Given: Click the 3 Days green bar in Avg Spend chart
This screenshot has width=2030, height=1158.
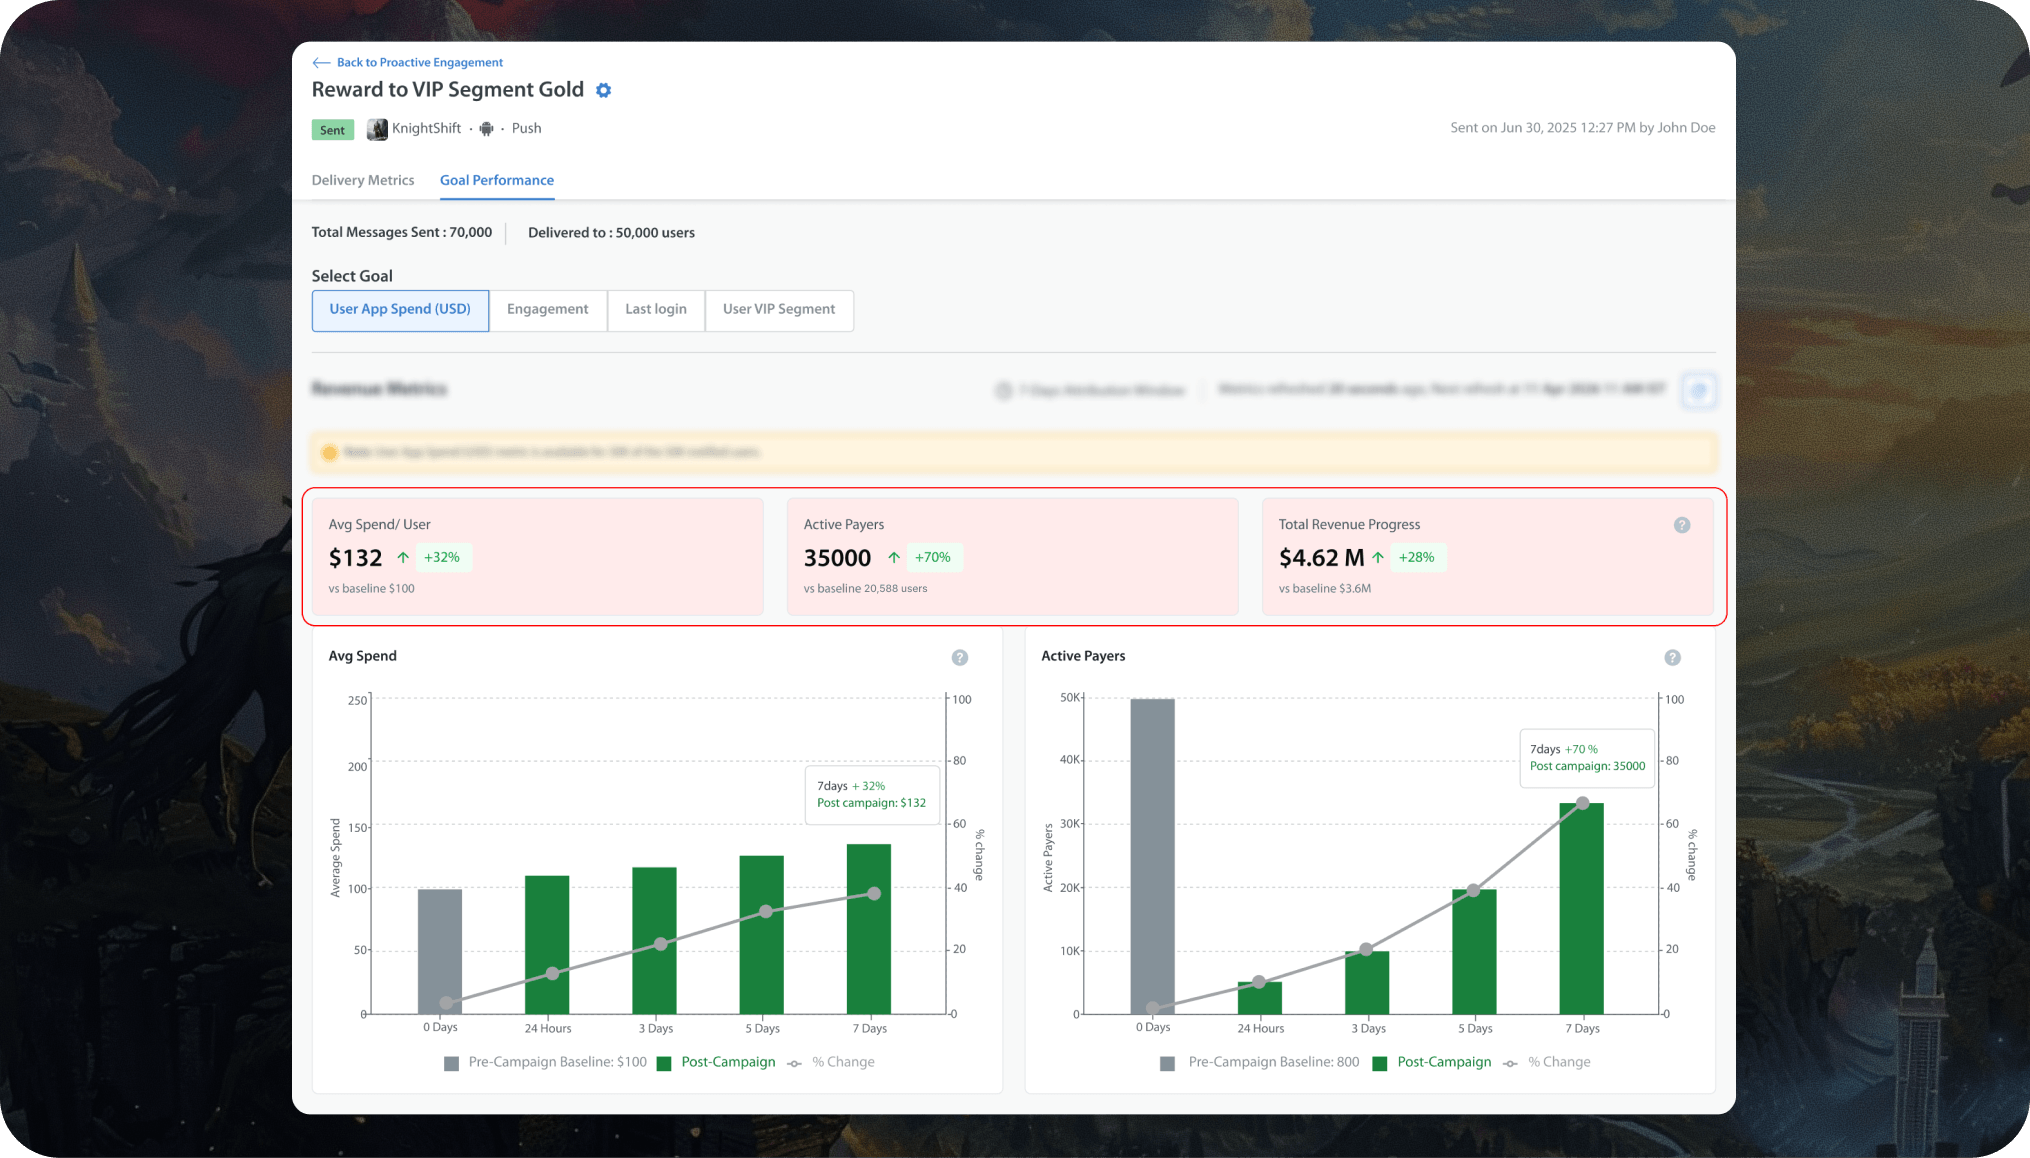Looking at the screenshot, I should click(x=654, y=940).
